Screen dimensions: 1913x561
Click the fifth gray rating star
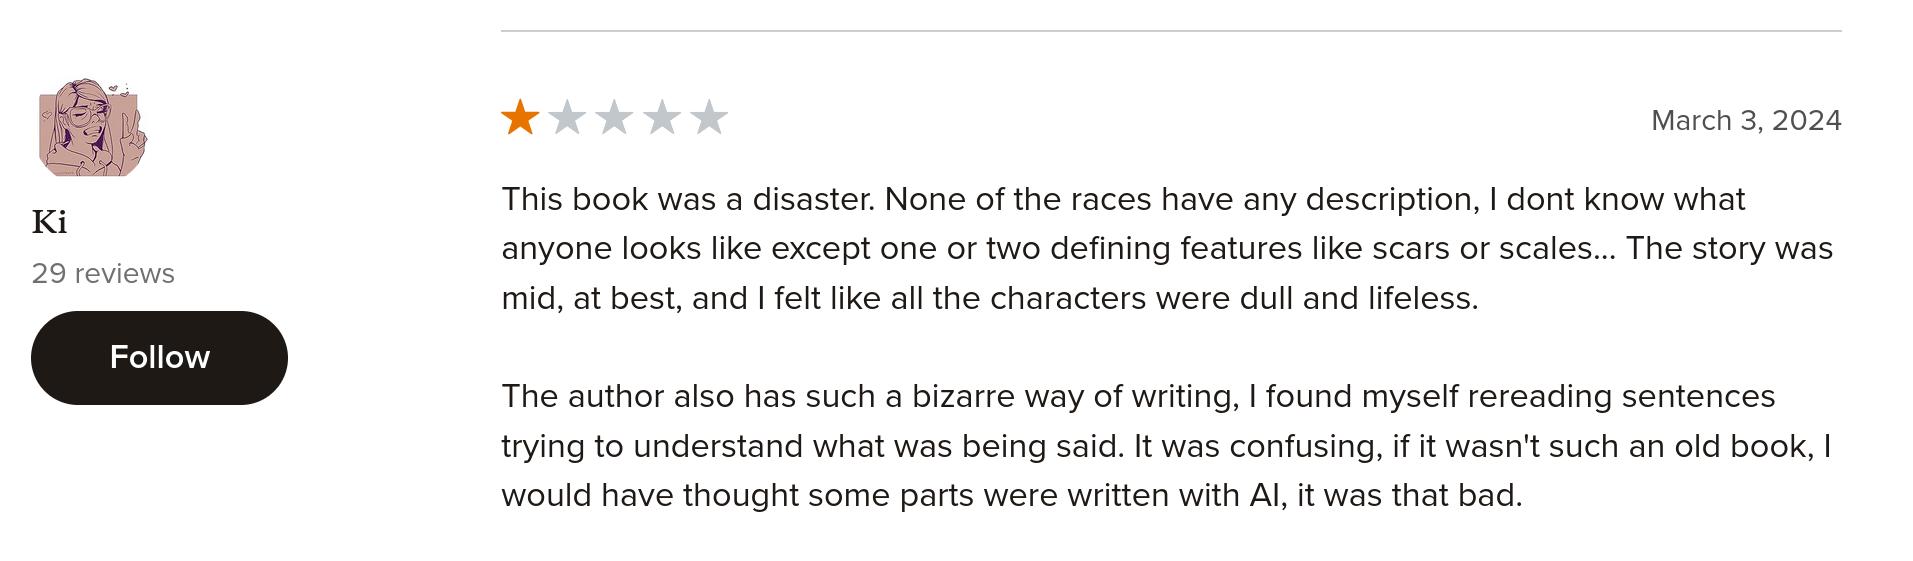click(708, 118)
